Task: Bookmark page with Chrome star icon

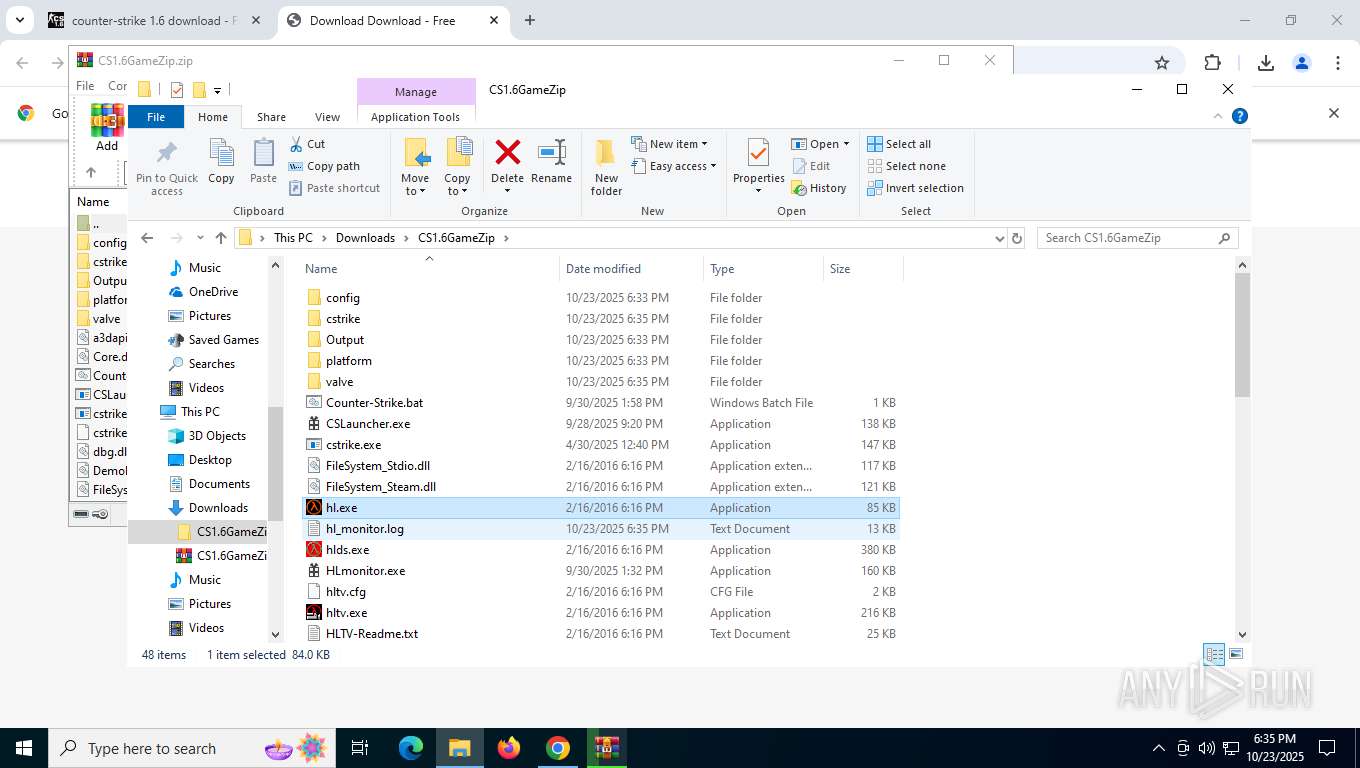Action: click(x=1162, y=63)
